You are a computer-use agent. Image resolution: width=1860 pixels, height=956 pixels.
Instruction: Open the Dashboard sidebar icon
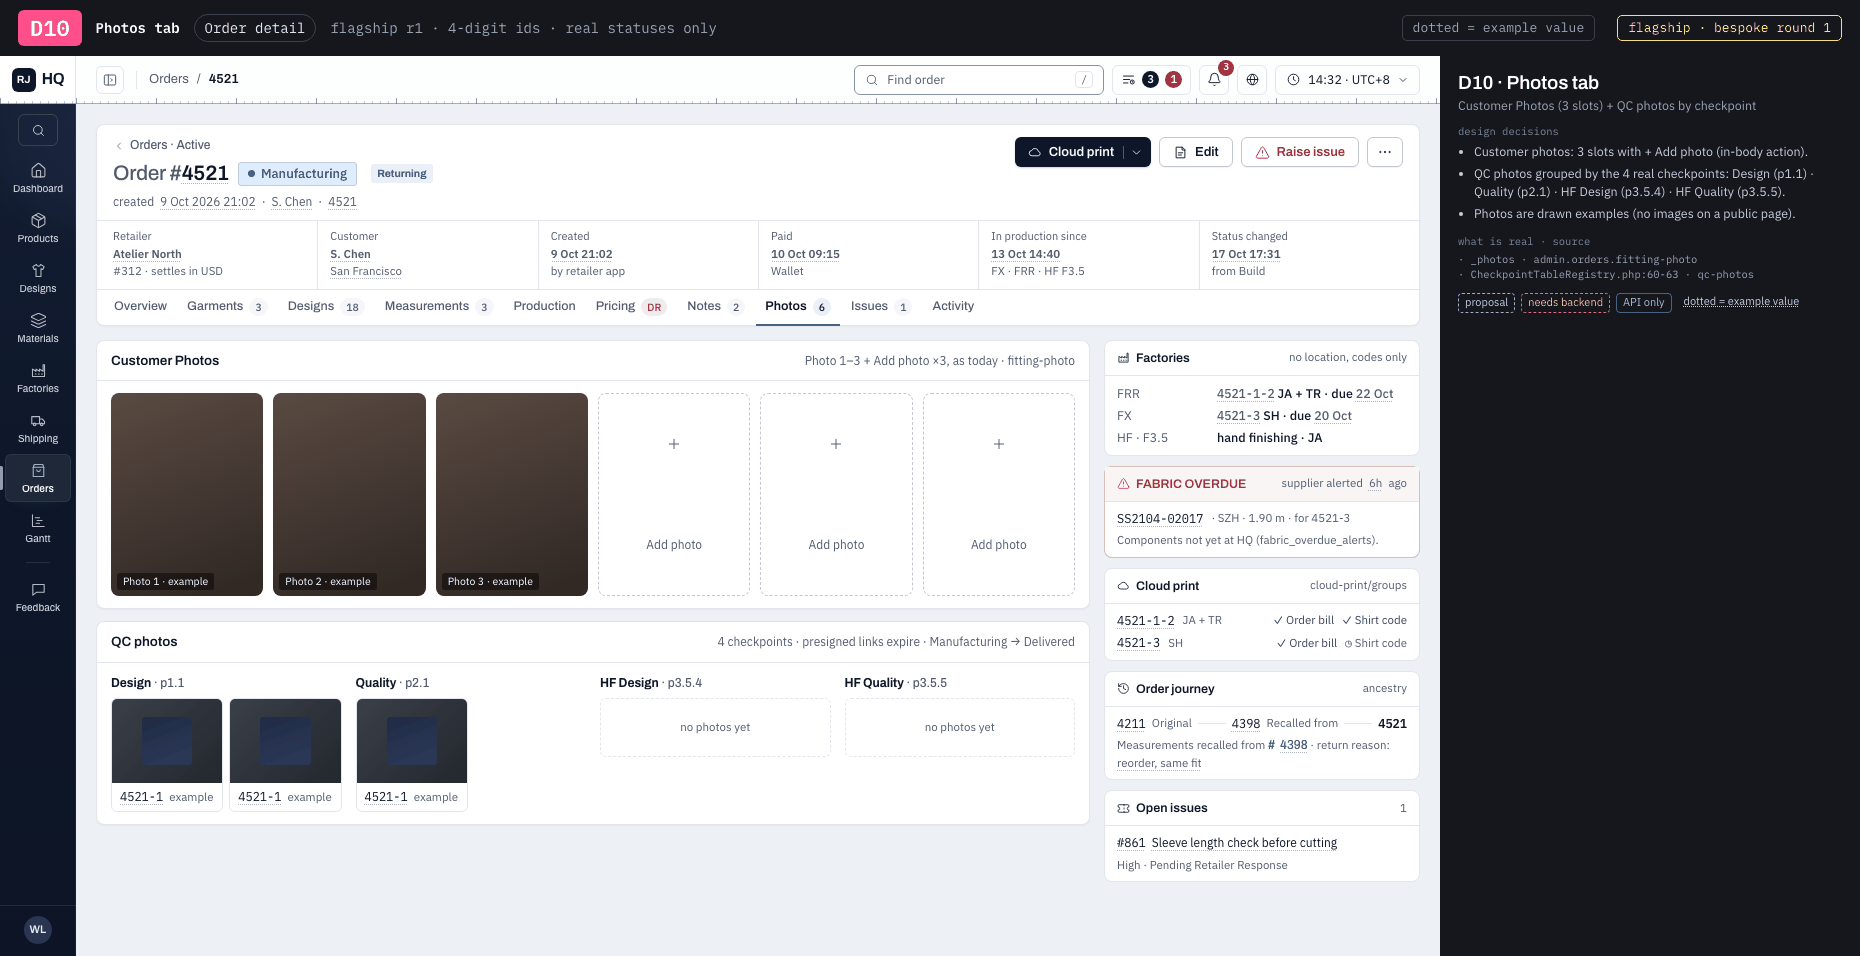(38, 178)
